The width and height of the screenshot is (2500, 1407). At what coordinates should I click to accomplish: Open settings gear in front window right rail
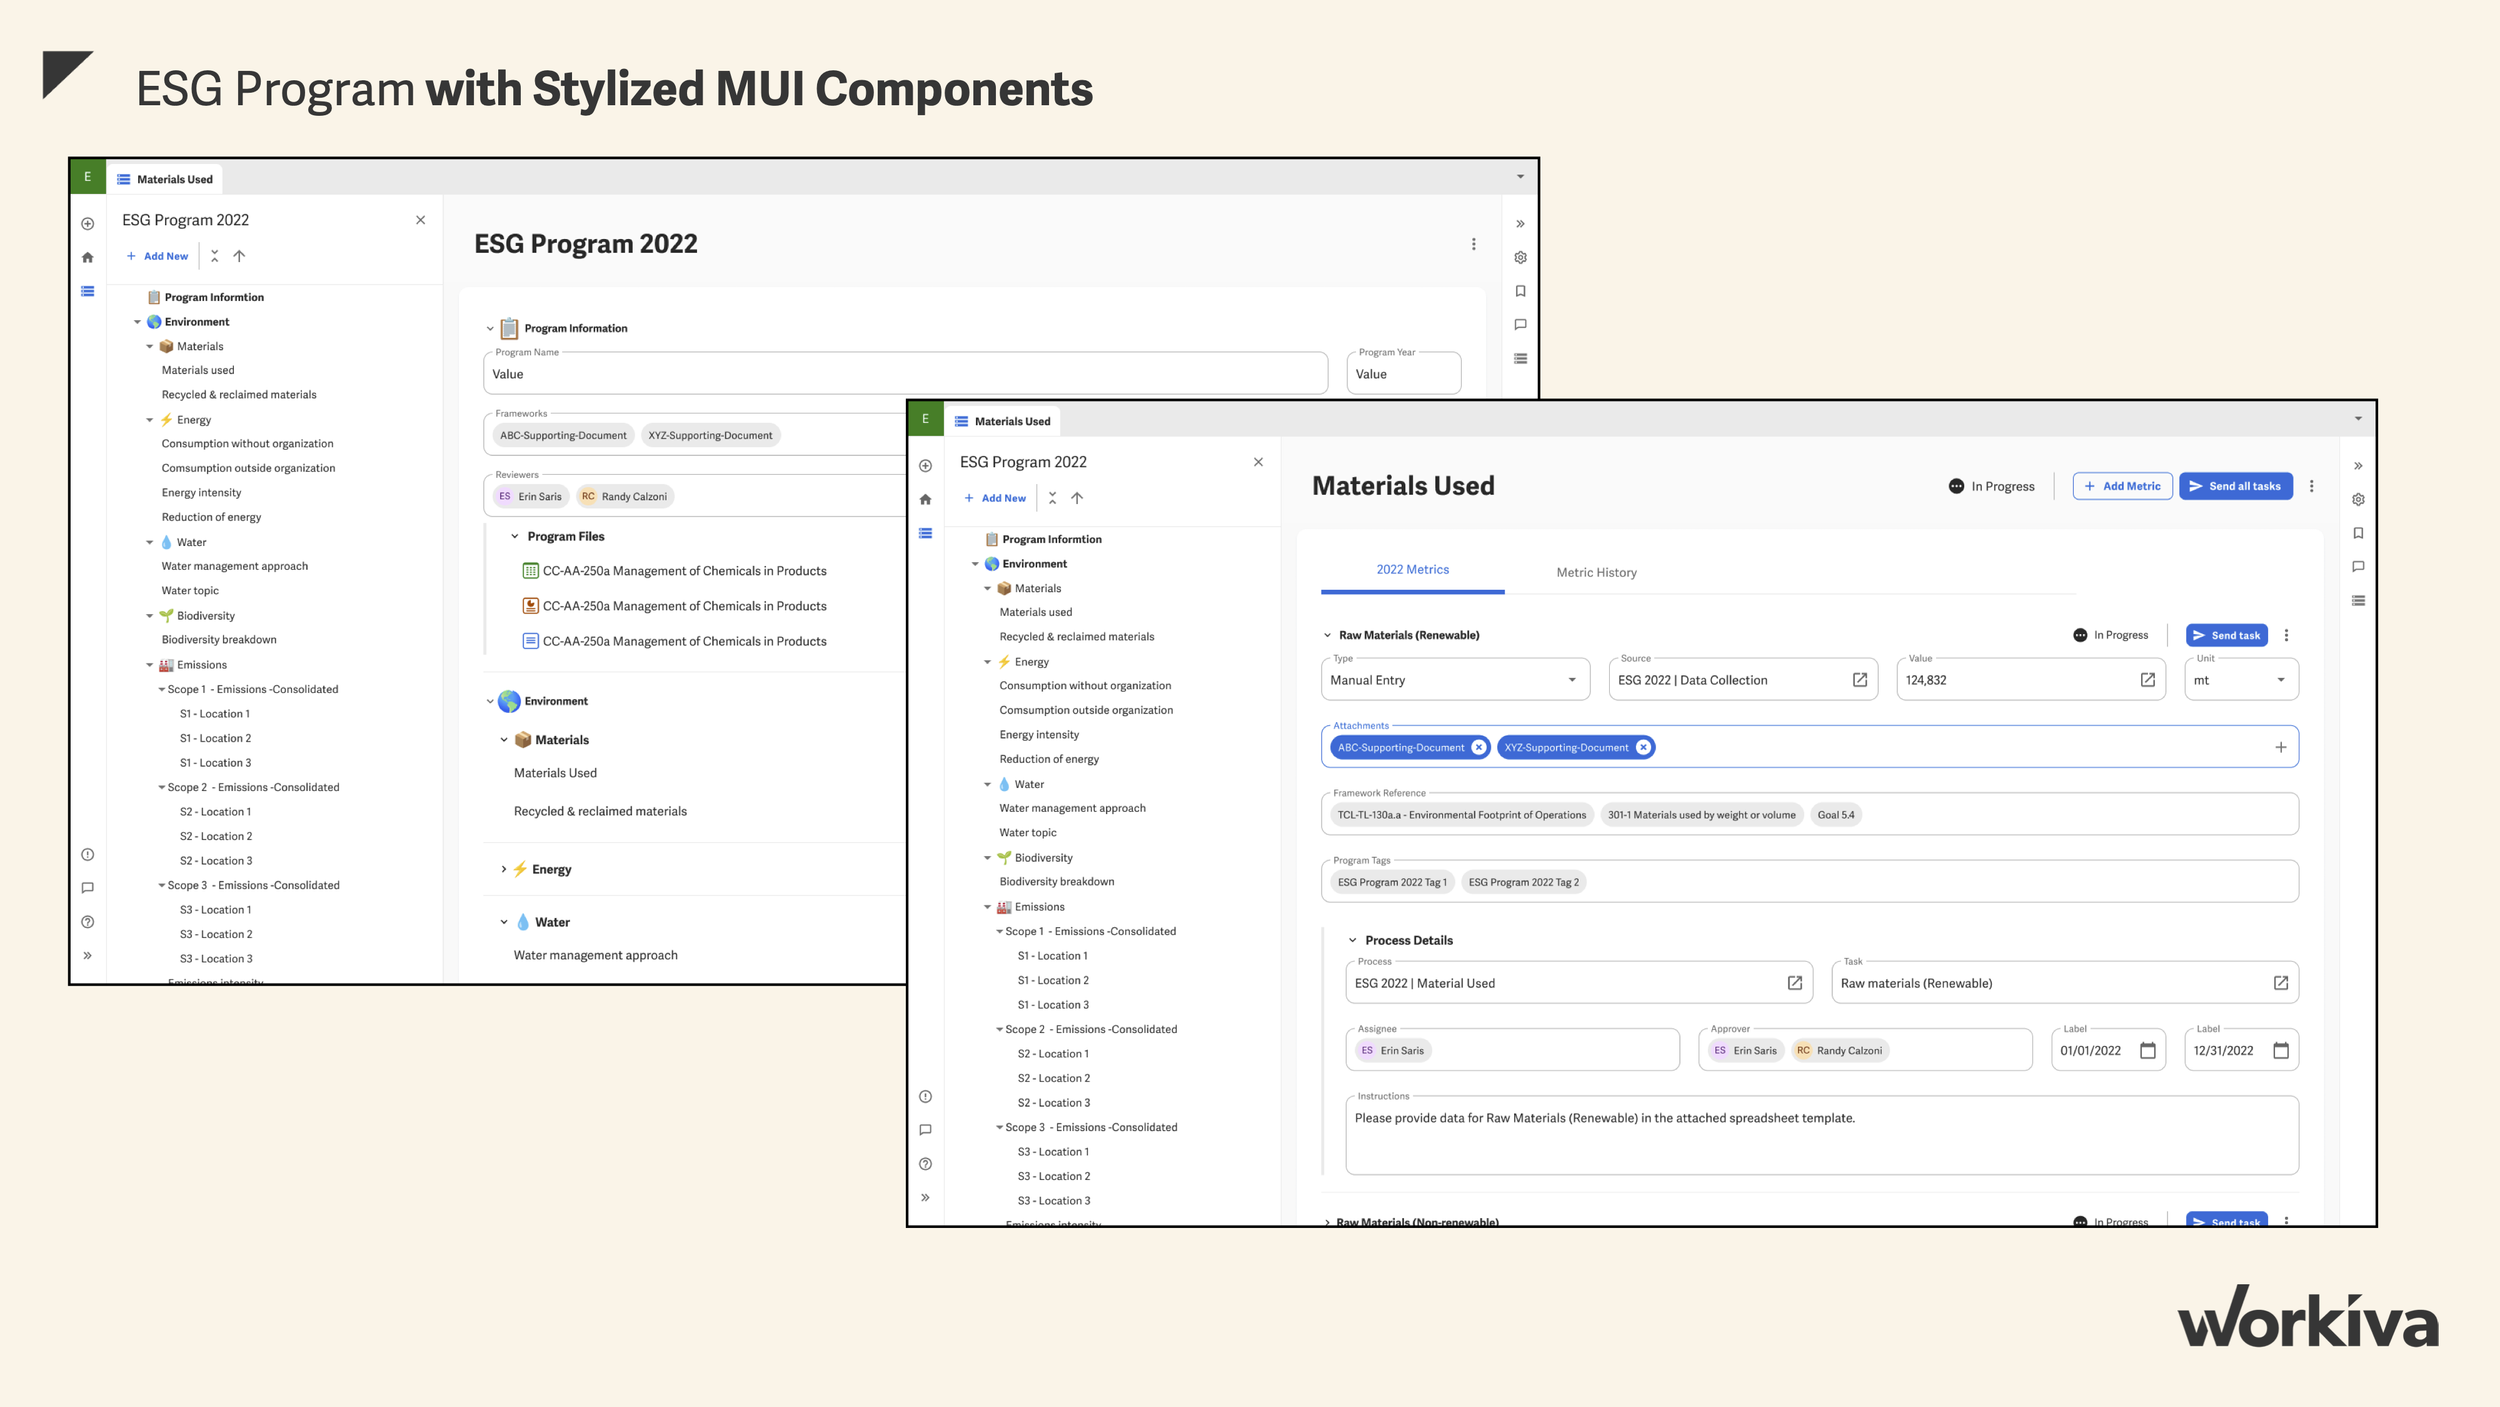click(x=2358, y=499)
